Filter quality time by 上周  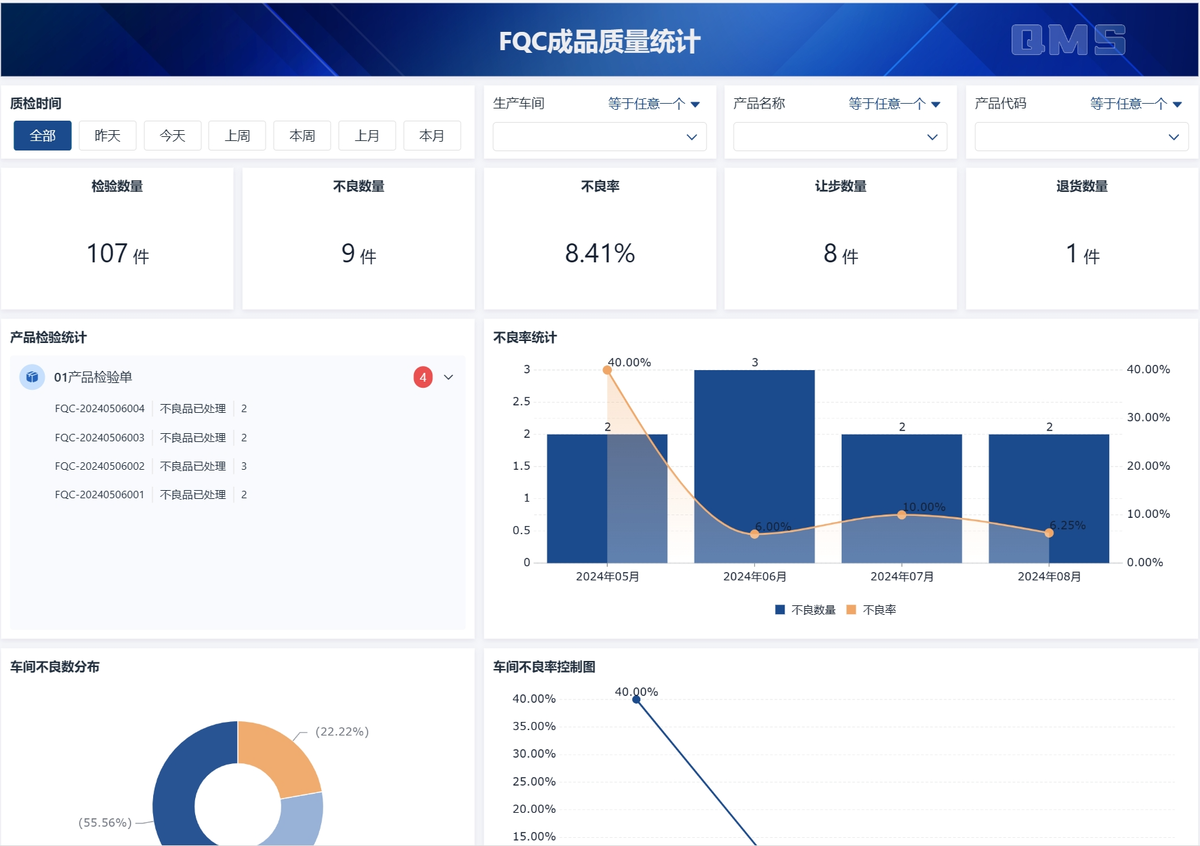(238, 136)
